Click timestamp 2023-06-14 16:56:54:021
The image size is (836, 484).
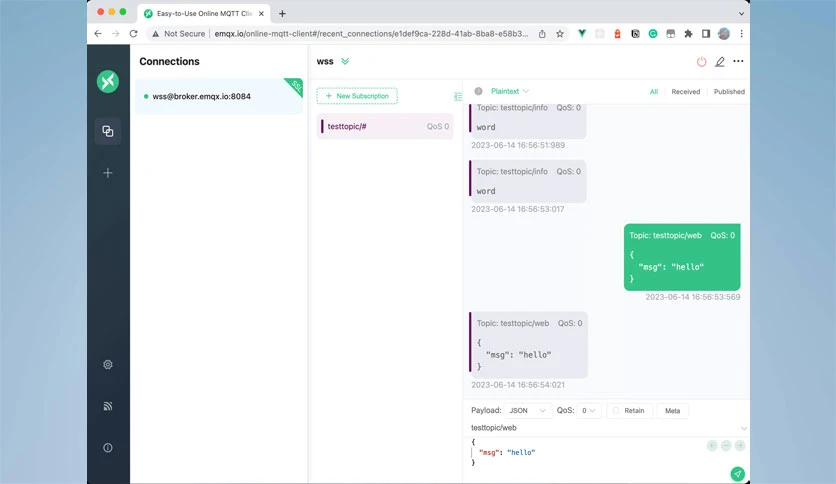pos(518,385)
